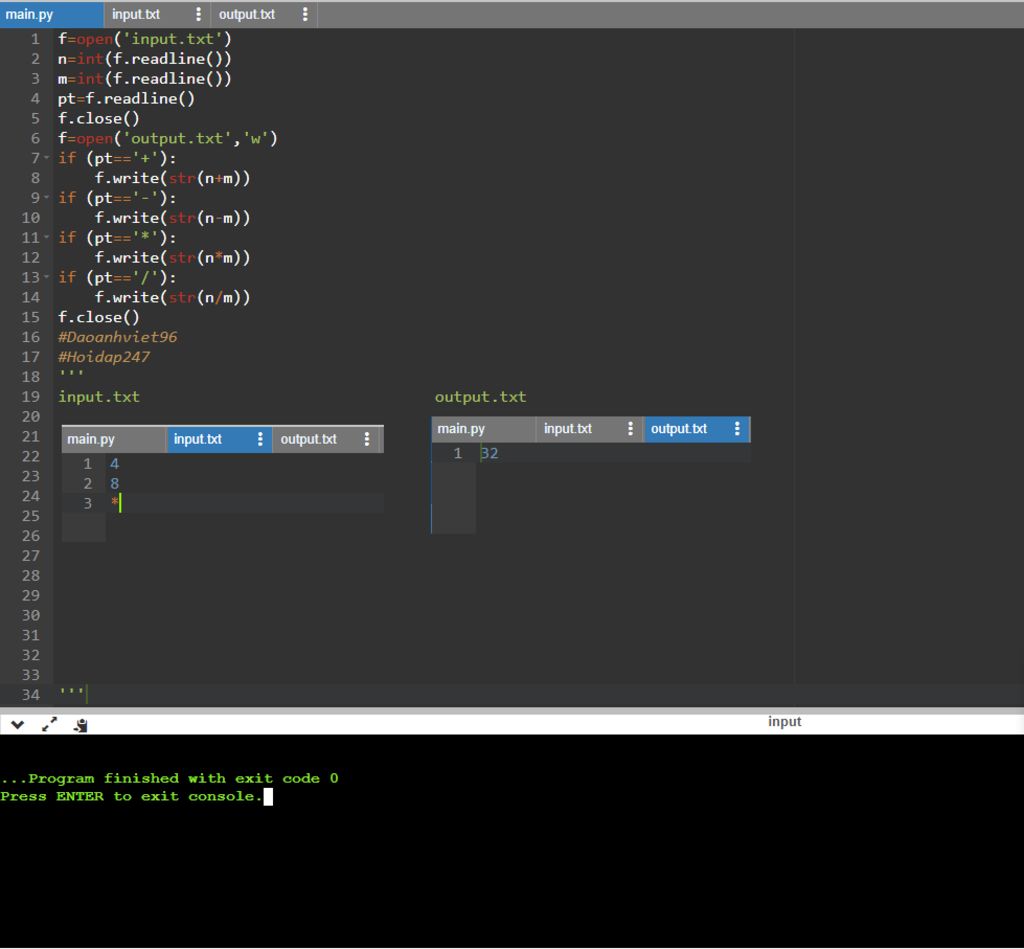Click the if (pt=='-'): line
The image size is (1024, 949).
(117, 198)
